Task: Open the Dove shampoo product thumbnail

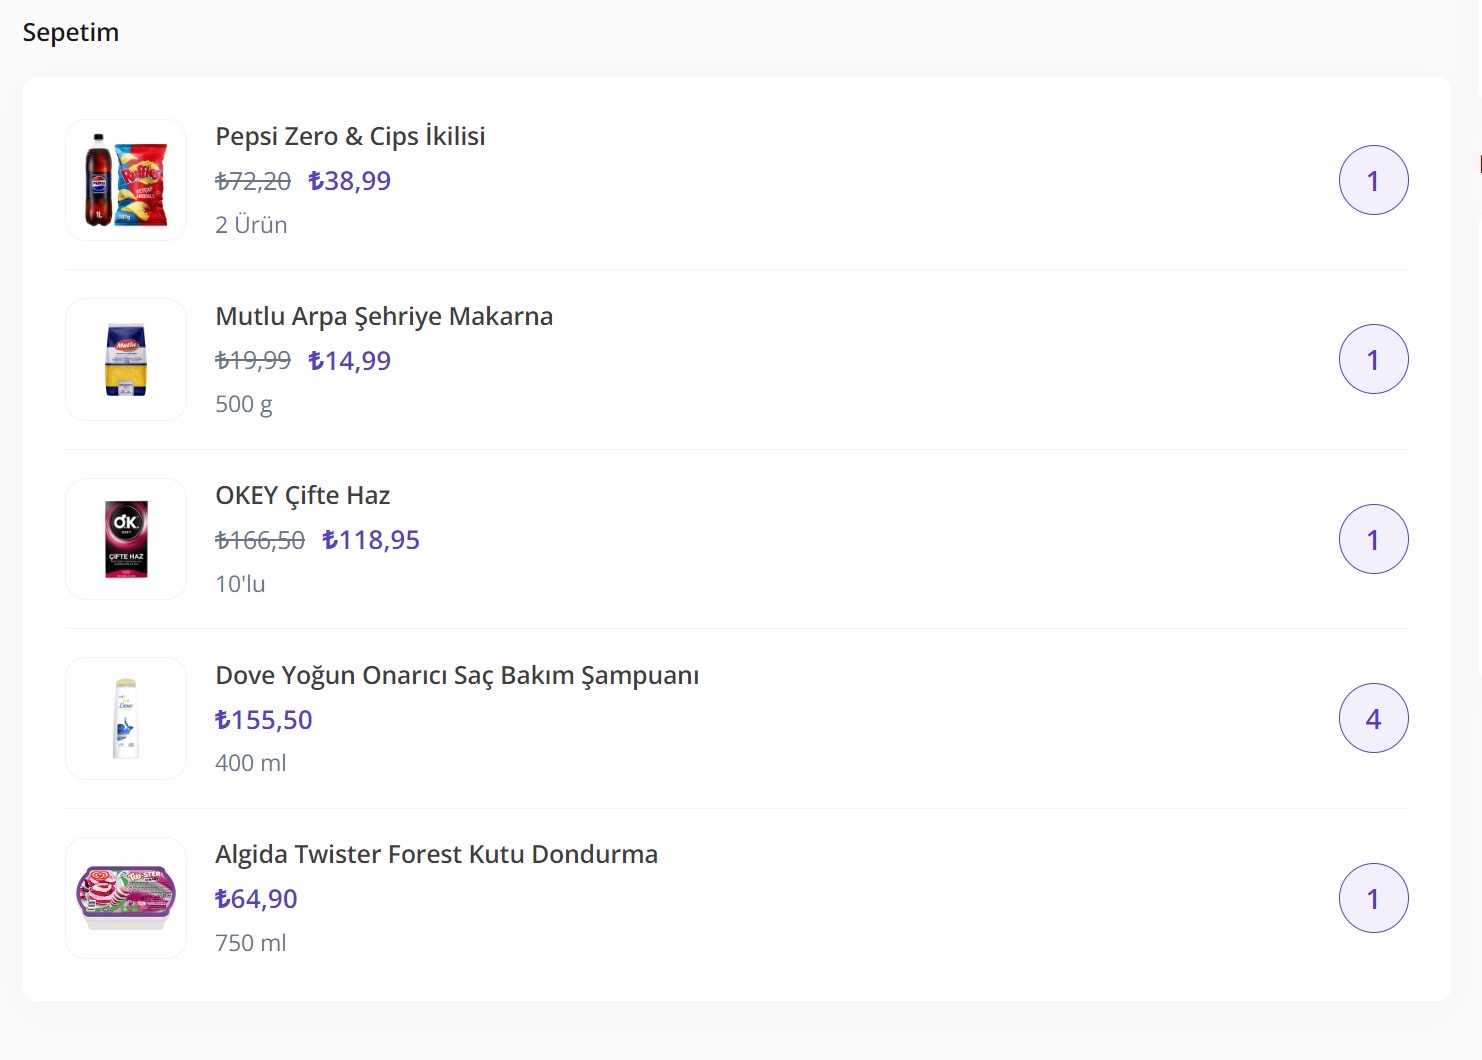Action: [126, 718]
